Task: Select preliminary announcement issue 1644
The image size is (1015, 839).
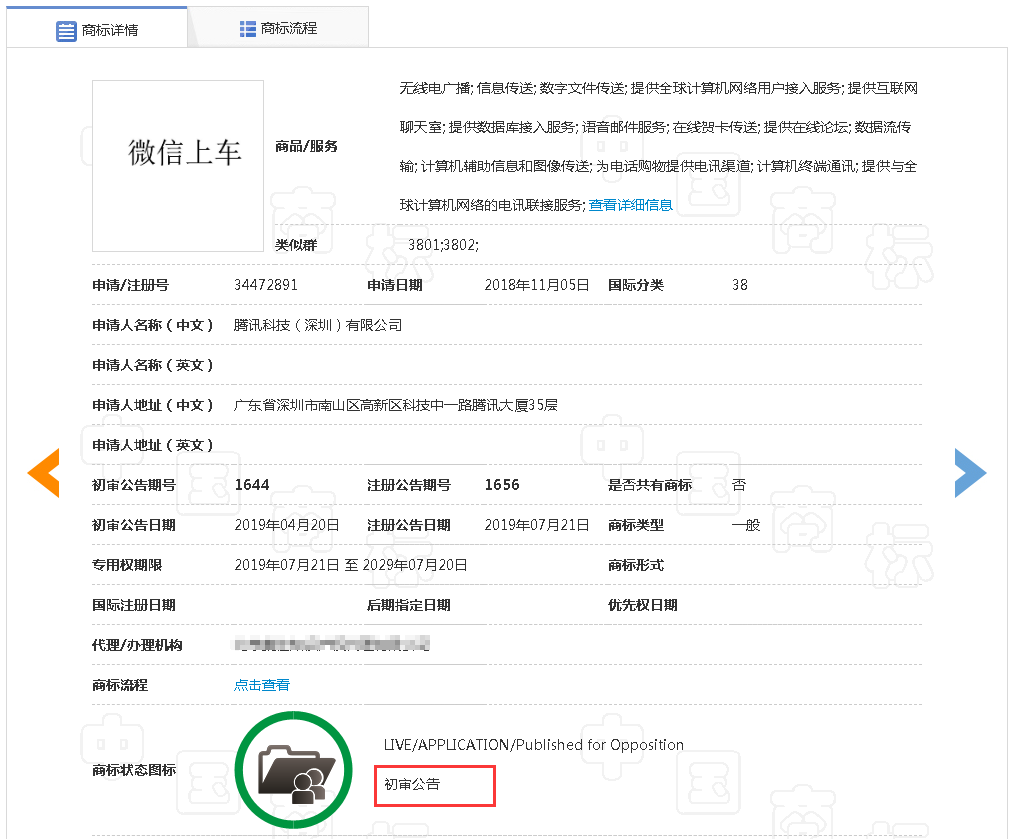Action: point(252,485)
